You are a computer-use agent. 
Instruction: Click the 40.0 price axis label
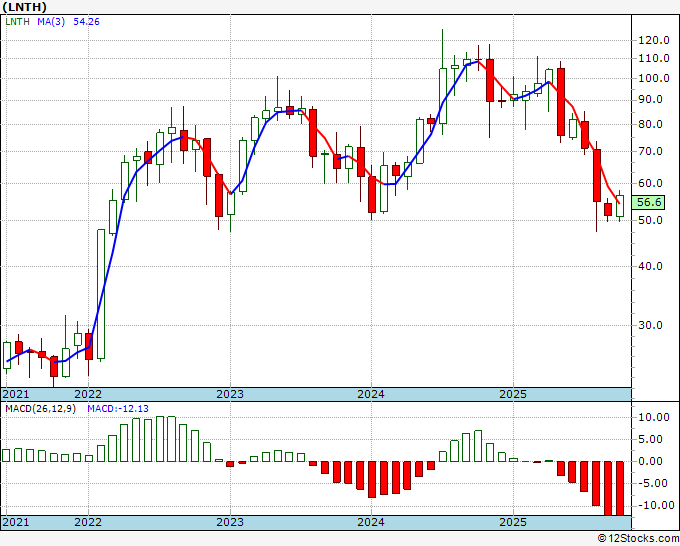(651, 266)
